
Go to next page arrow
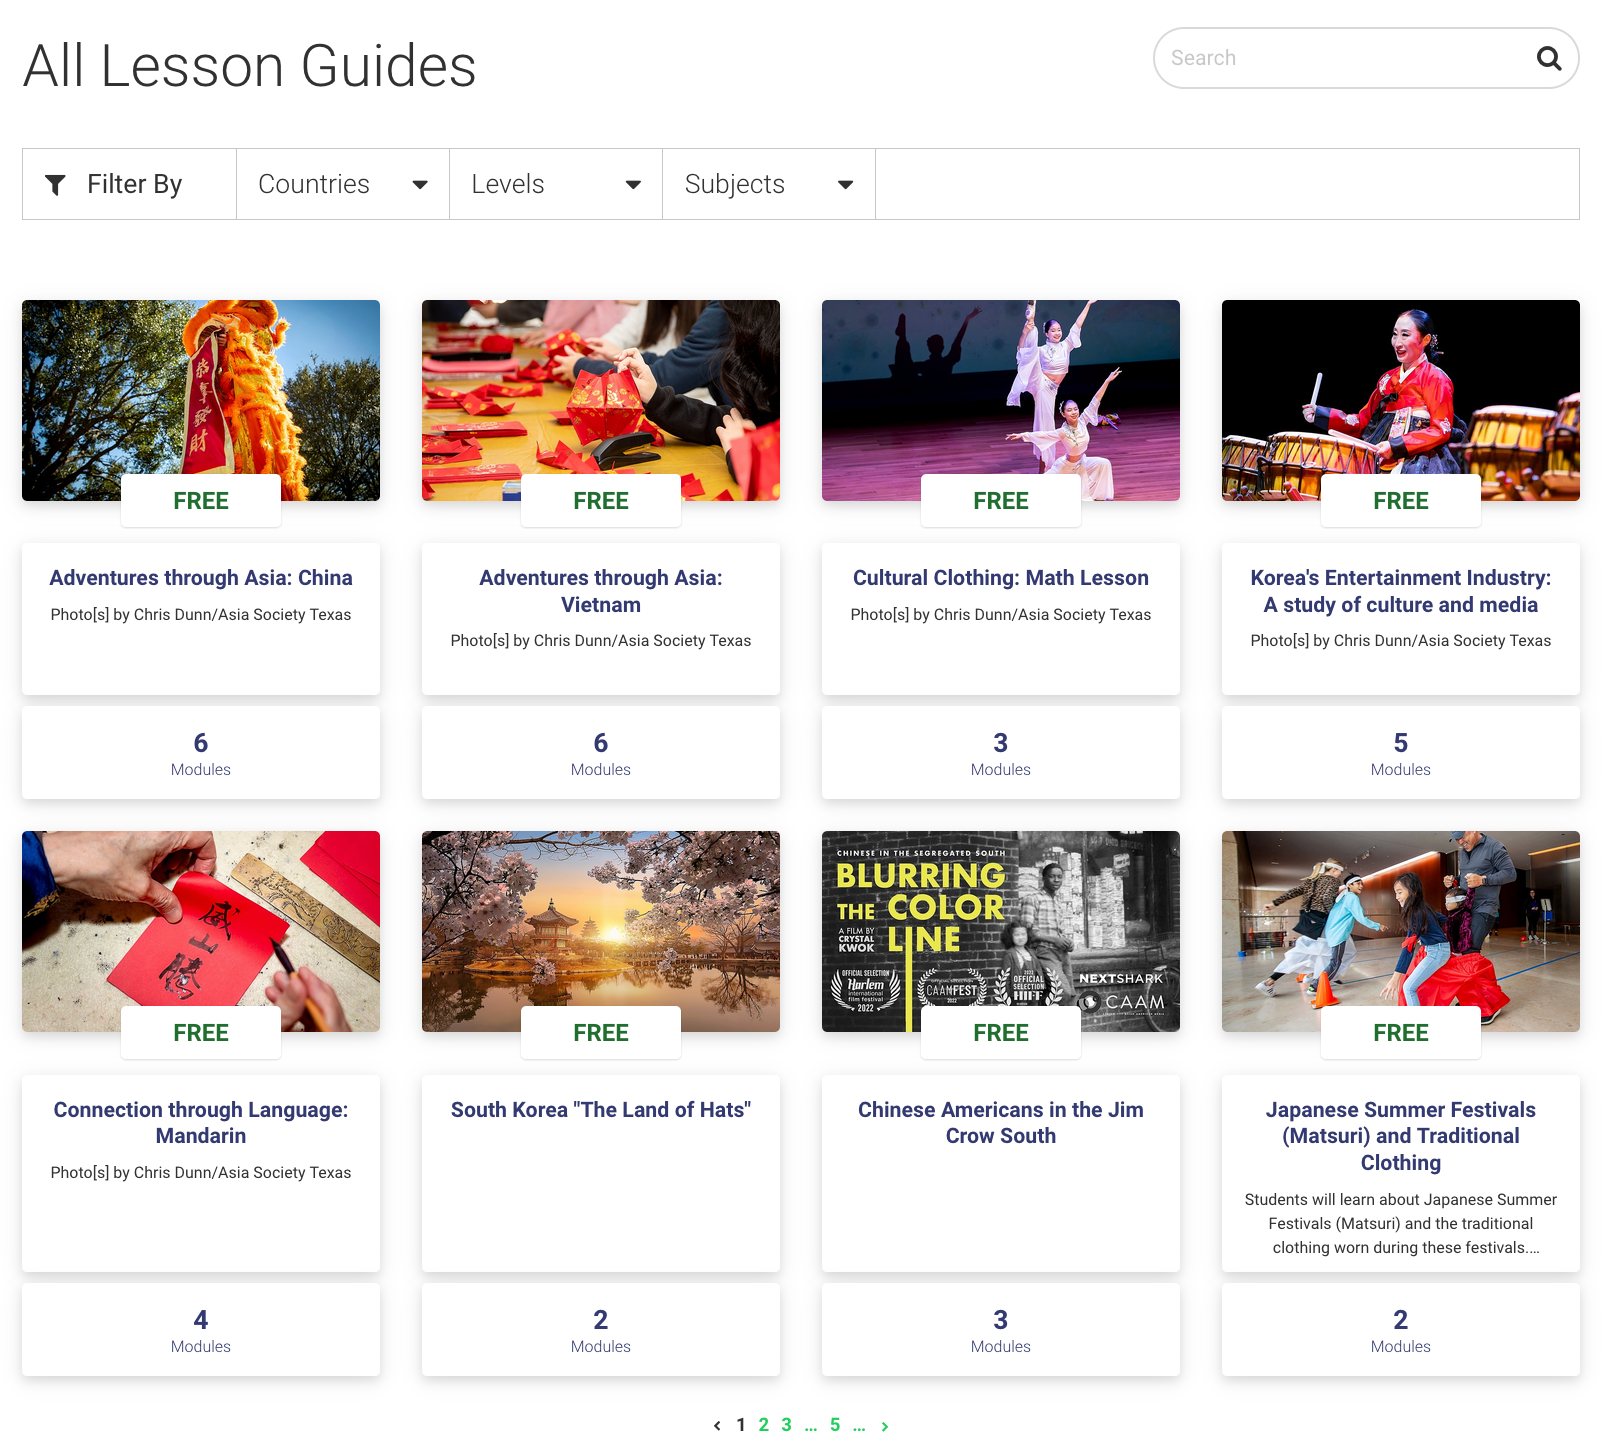point(885,1426)
